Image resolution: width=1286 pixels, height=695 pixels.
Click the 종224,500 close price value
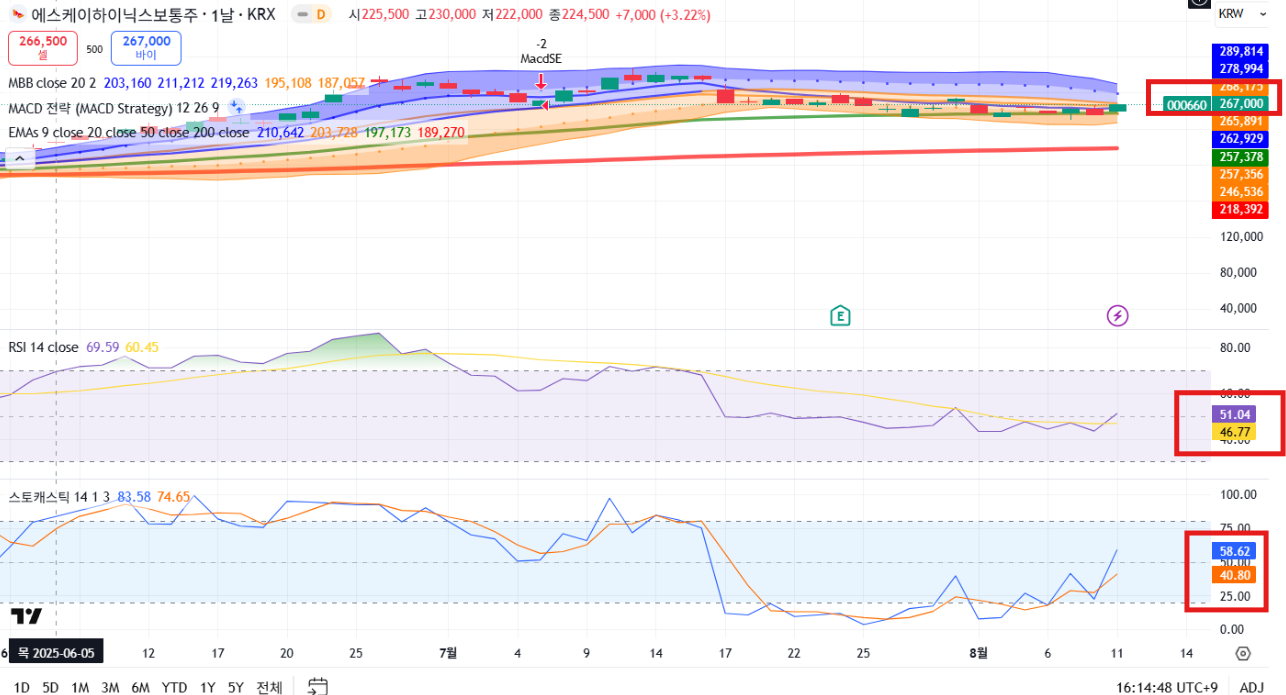pos(579,15)
